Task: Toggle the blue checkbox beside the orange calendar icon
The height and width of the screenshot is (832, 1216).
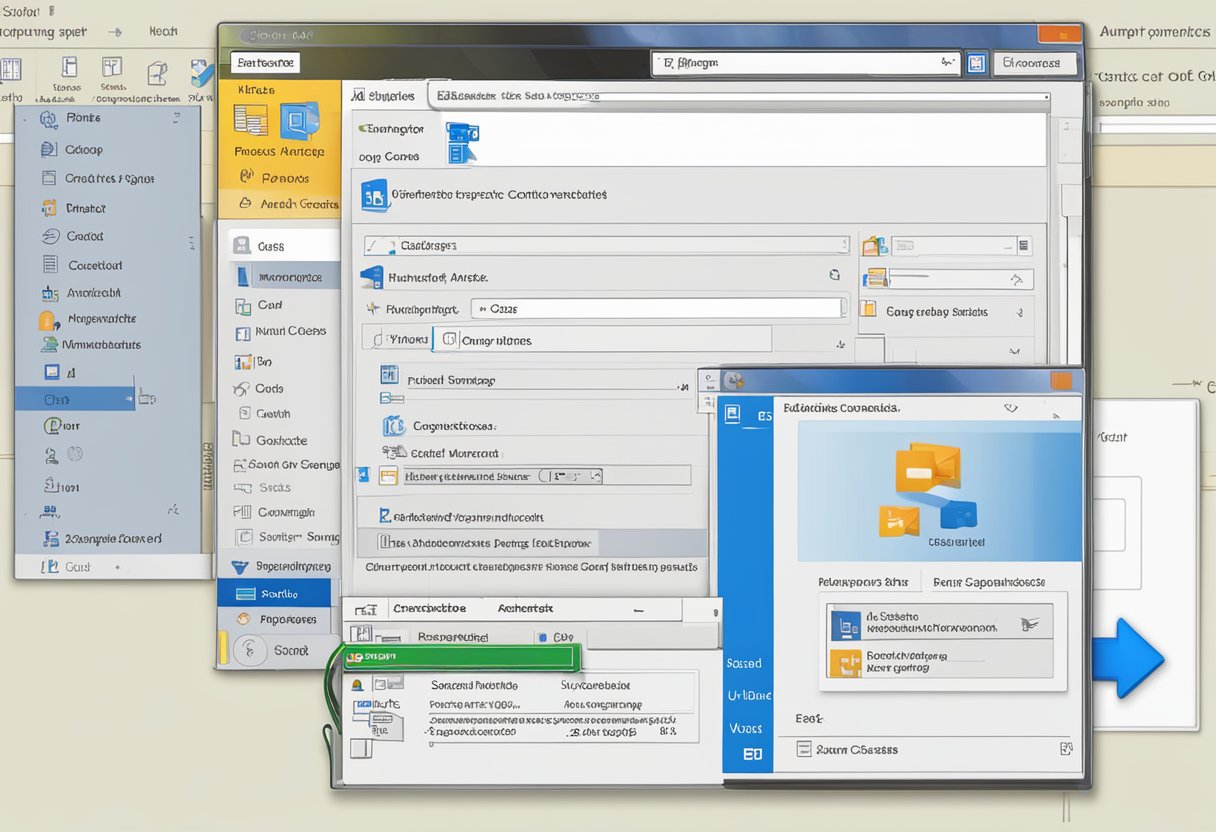Action: (363, 476)
